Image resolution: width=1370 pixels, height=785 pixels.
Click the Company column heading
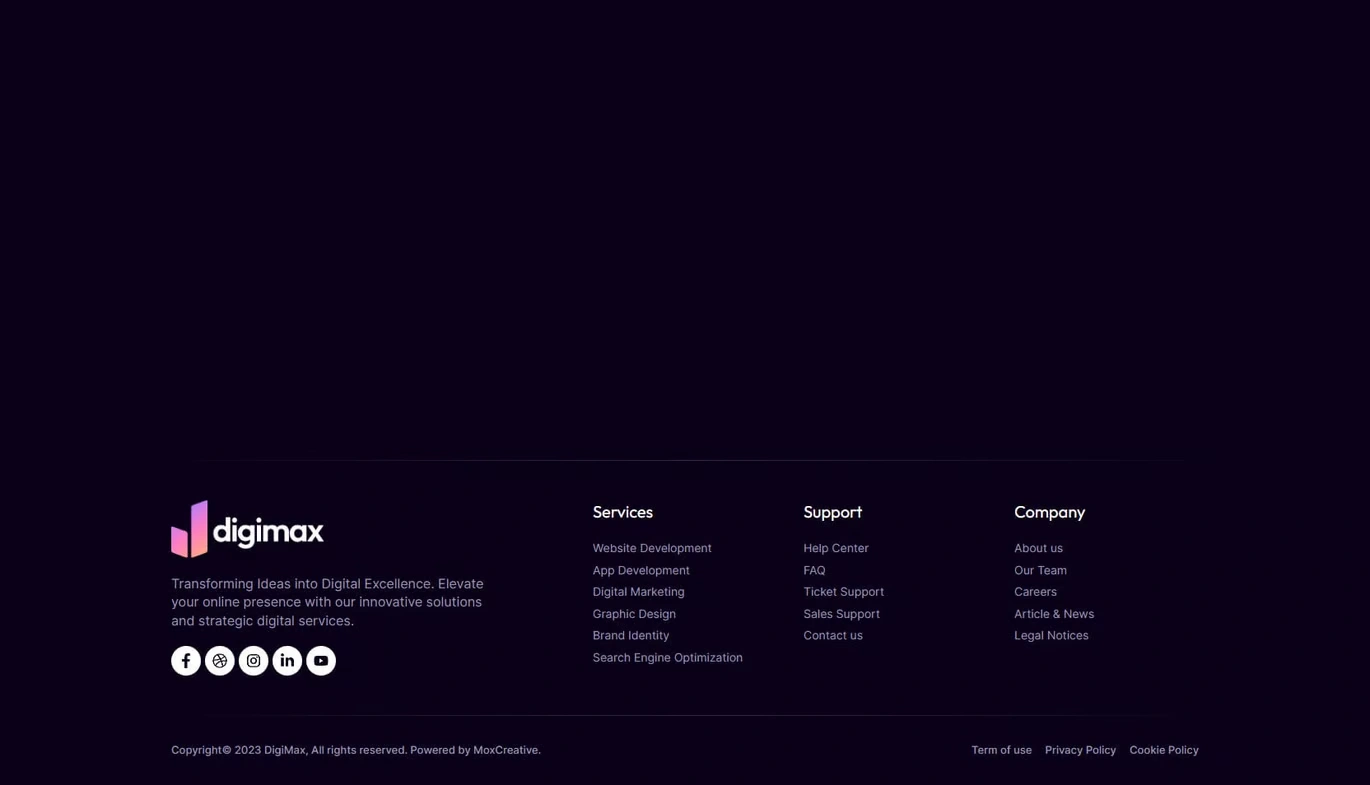[x=1049, y=512]
